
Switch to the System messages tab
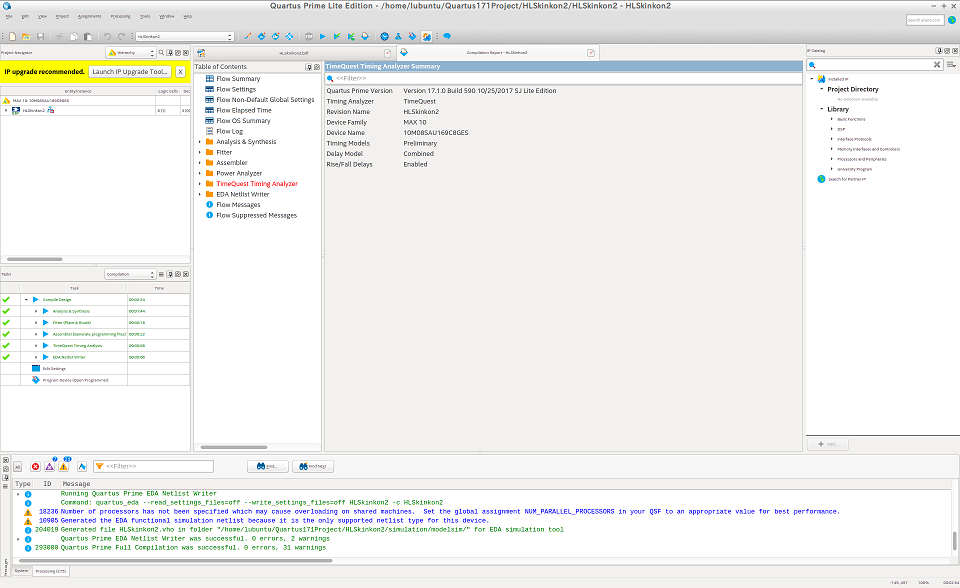21,571
